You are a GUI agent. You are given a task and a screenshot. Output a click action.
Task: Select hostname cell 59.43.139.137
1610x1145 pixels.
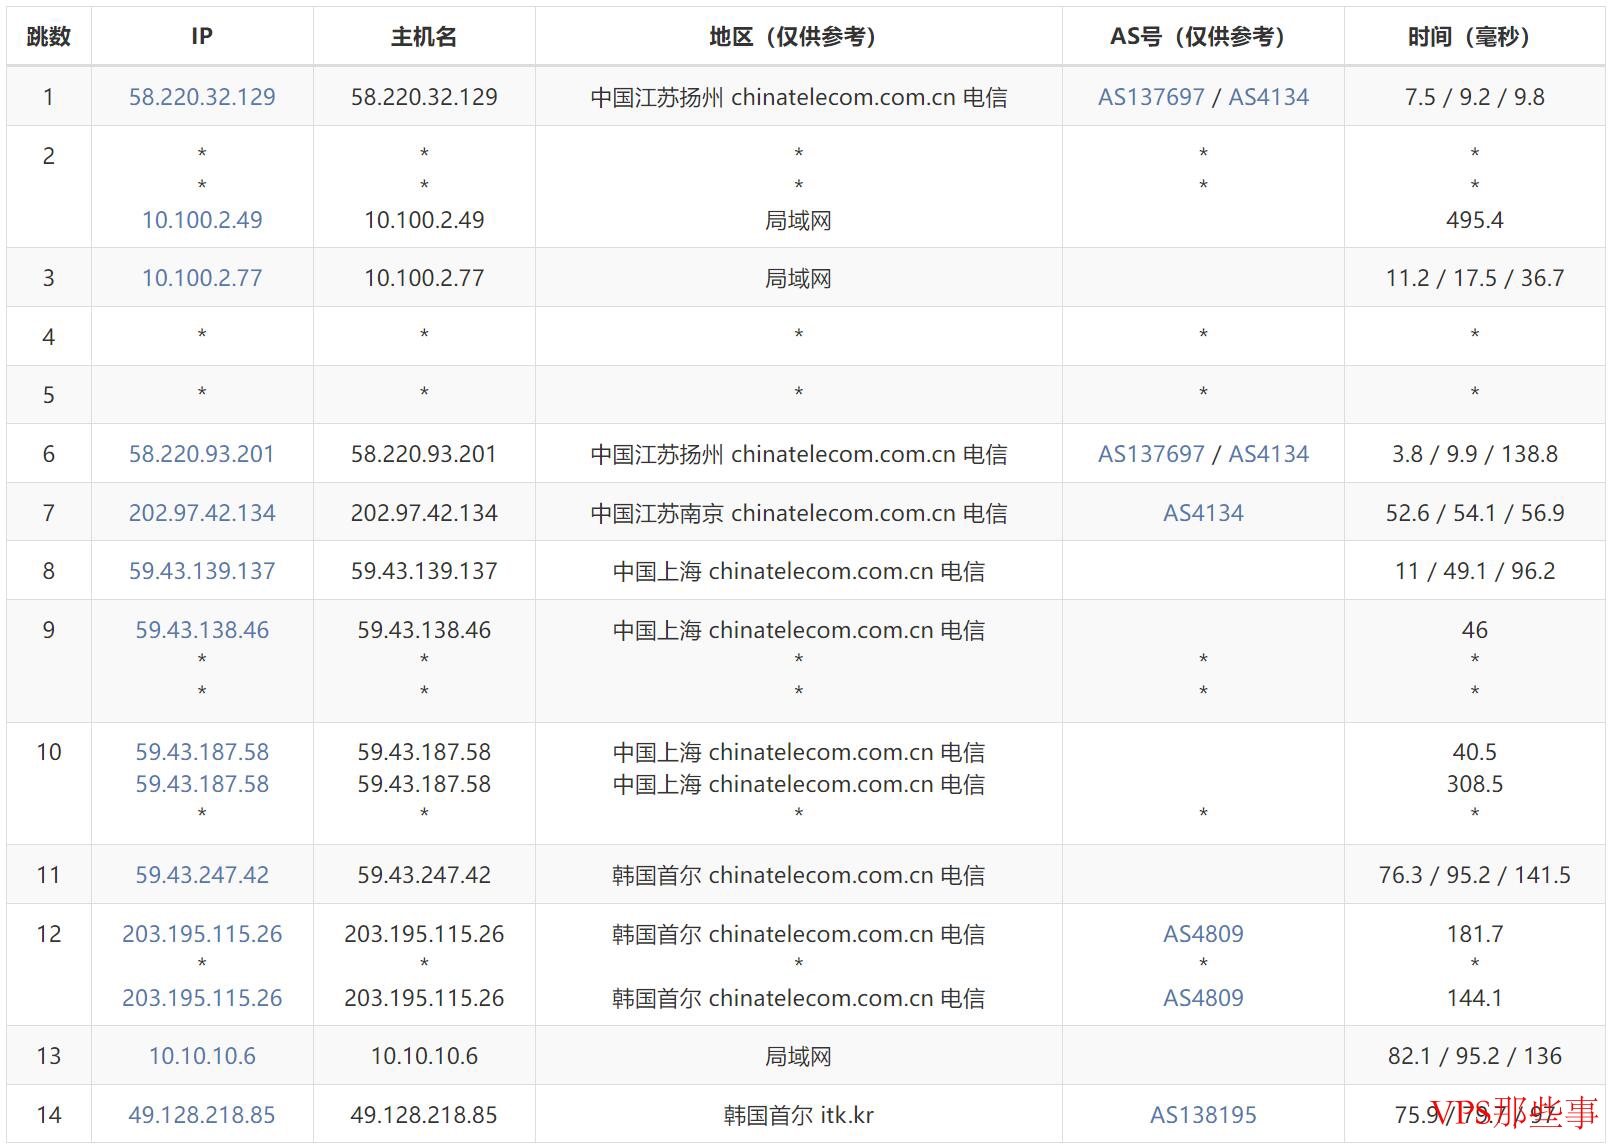424,571
